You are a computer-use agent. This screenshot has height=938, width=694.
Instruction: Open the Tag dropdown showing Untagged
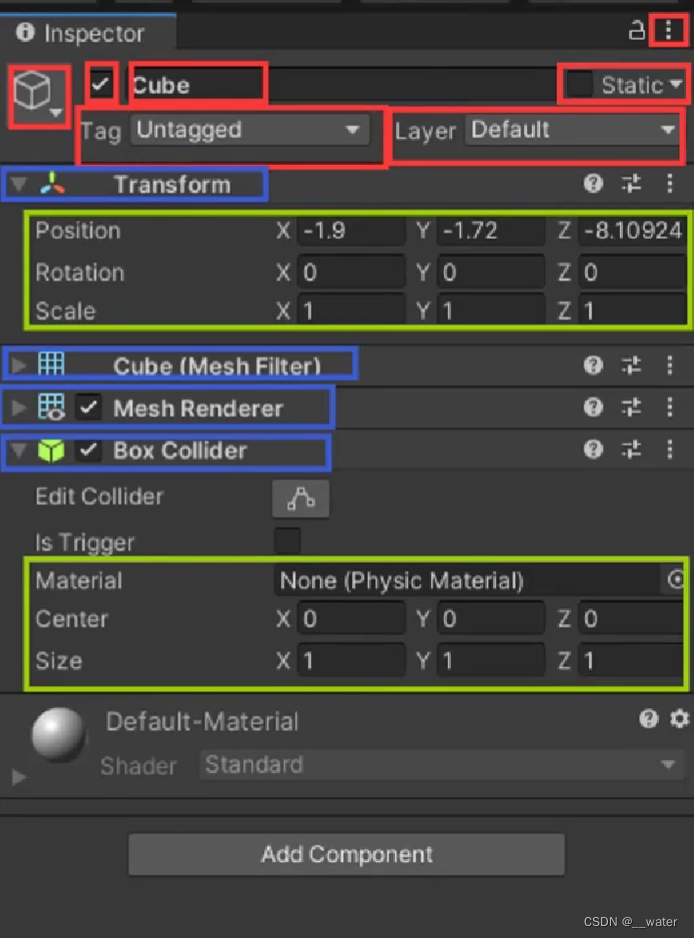250,130
